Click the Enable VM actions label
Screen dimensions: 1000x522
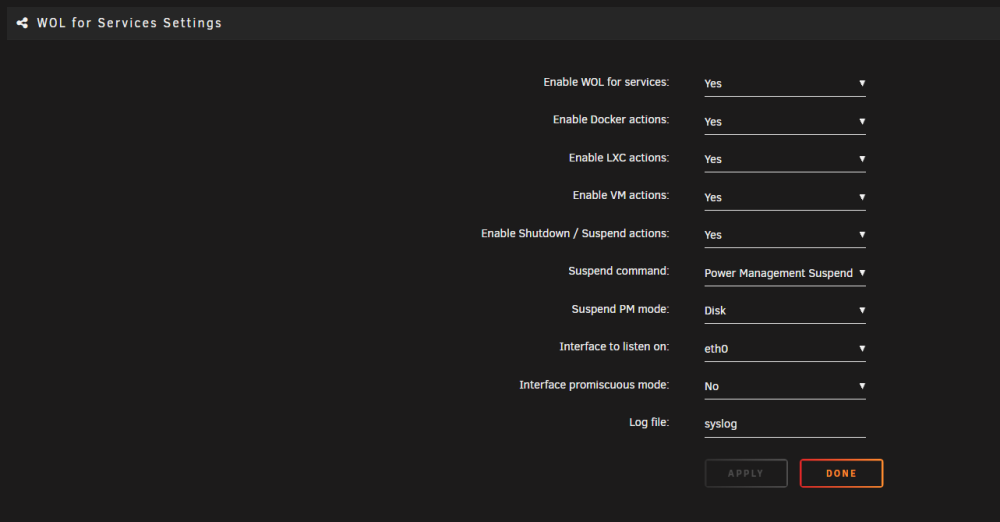(x=621, y=195)
